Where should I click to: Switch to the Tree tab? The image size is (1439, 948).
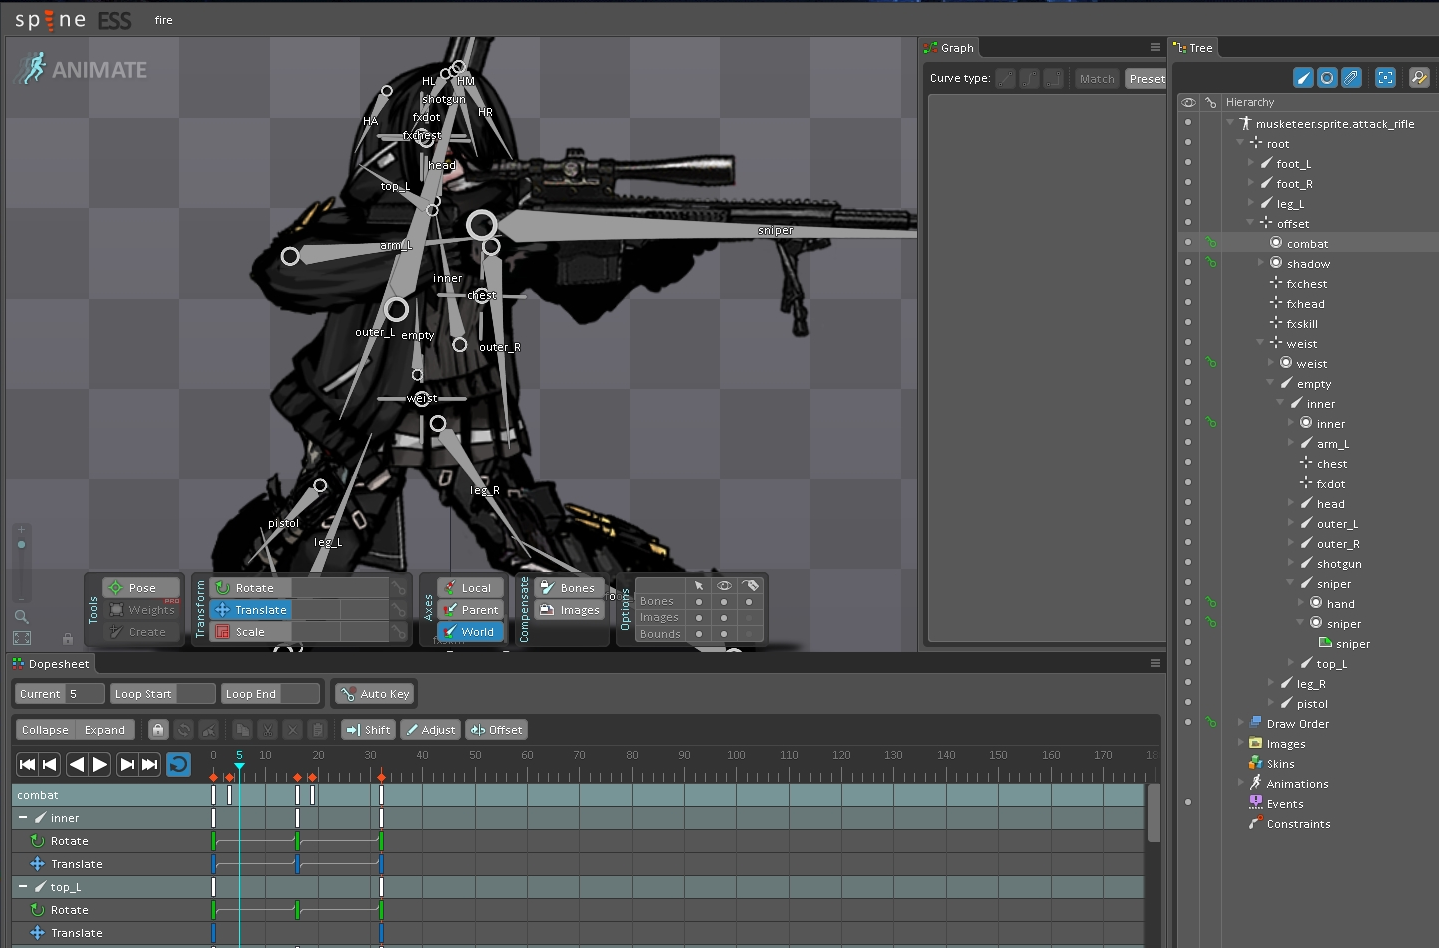(x=1193, y=48)
